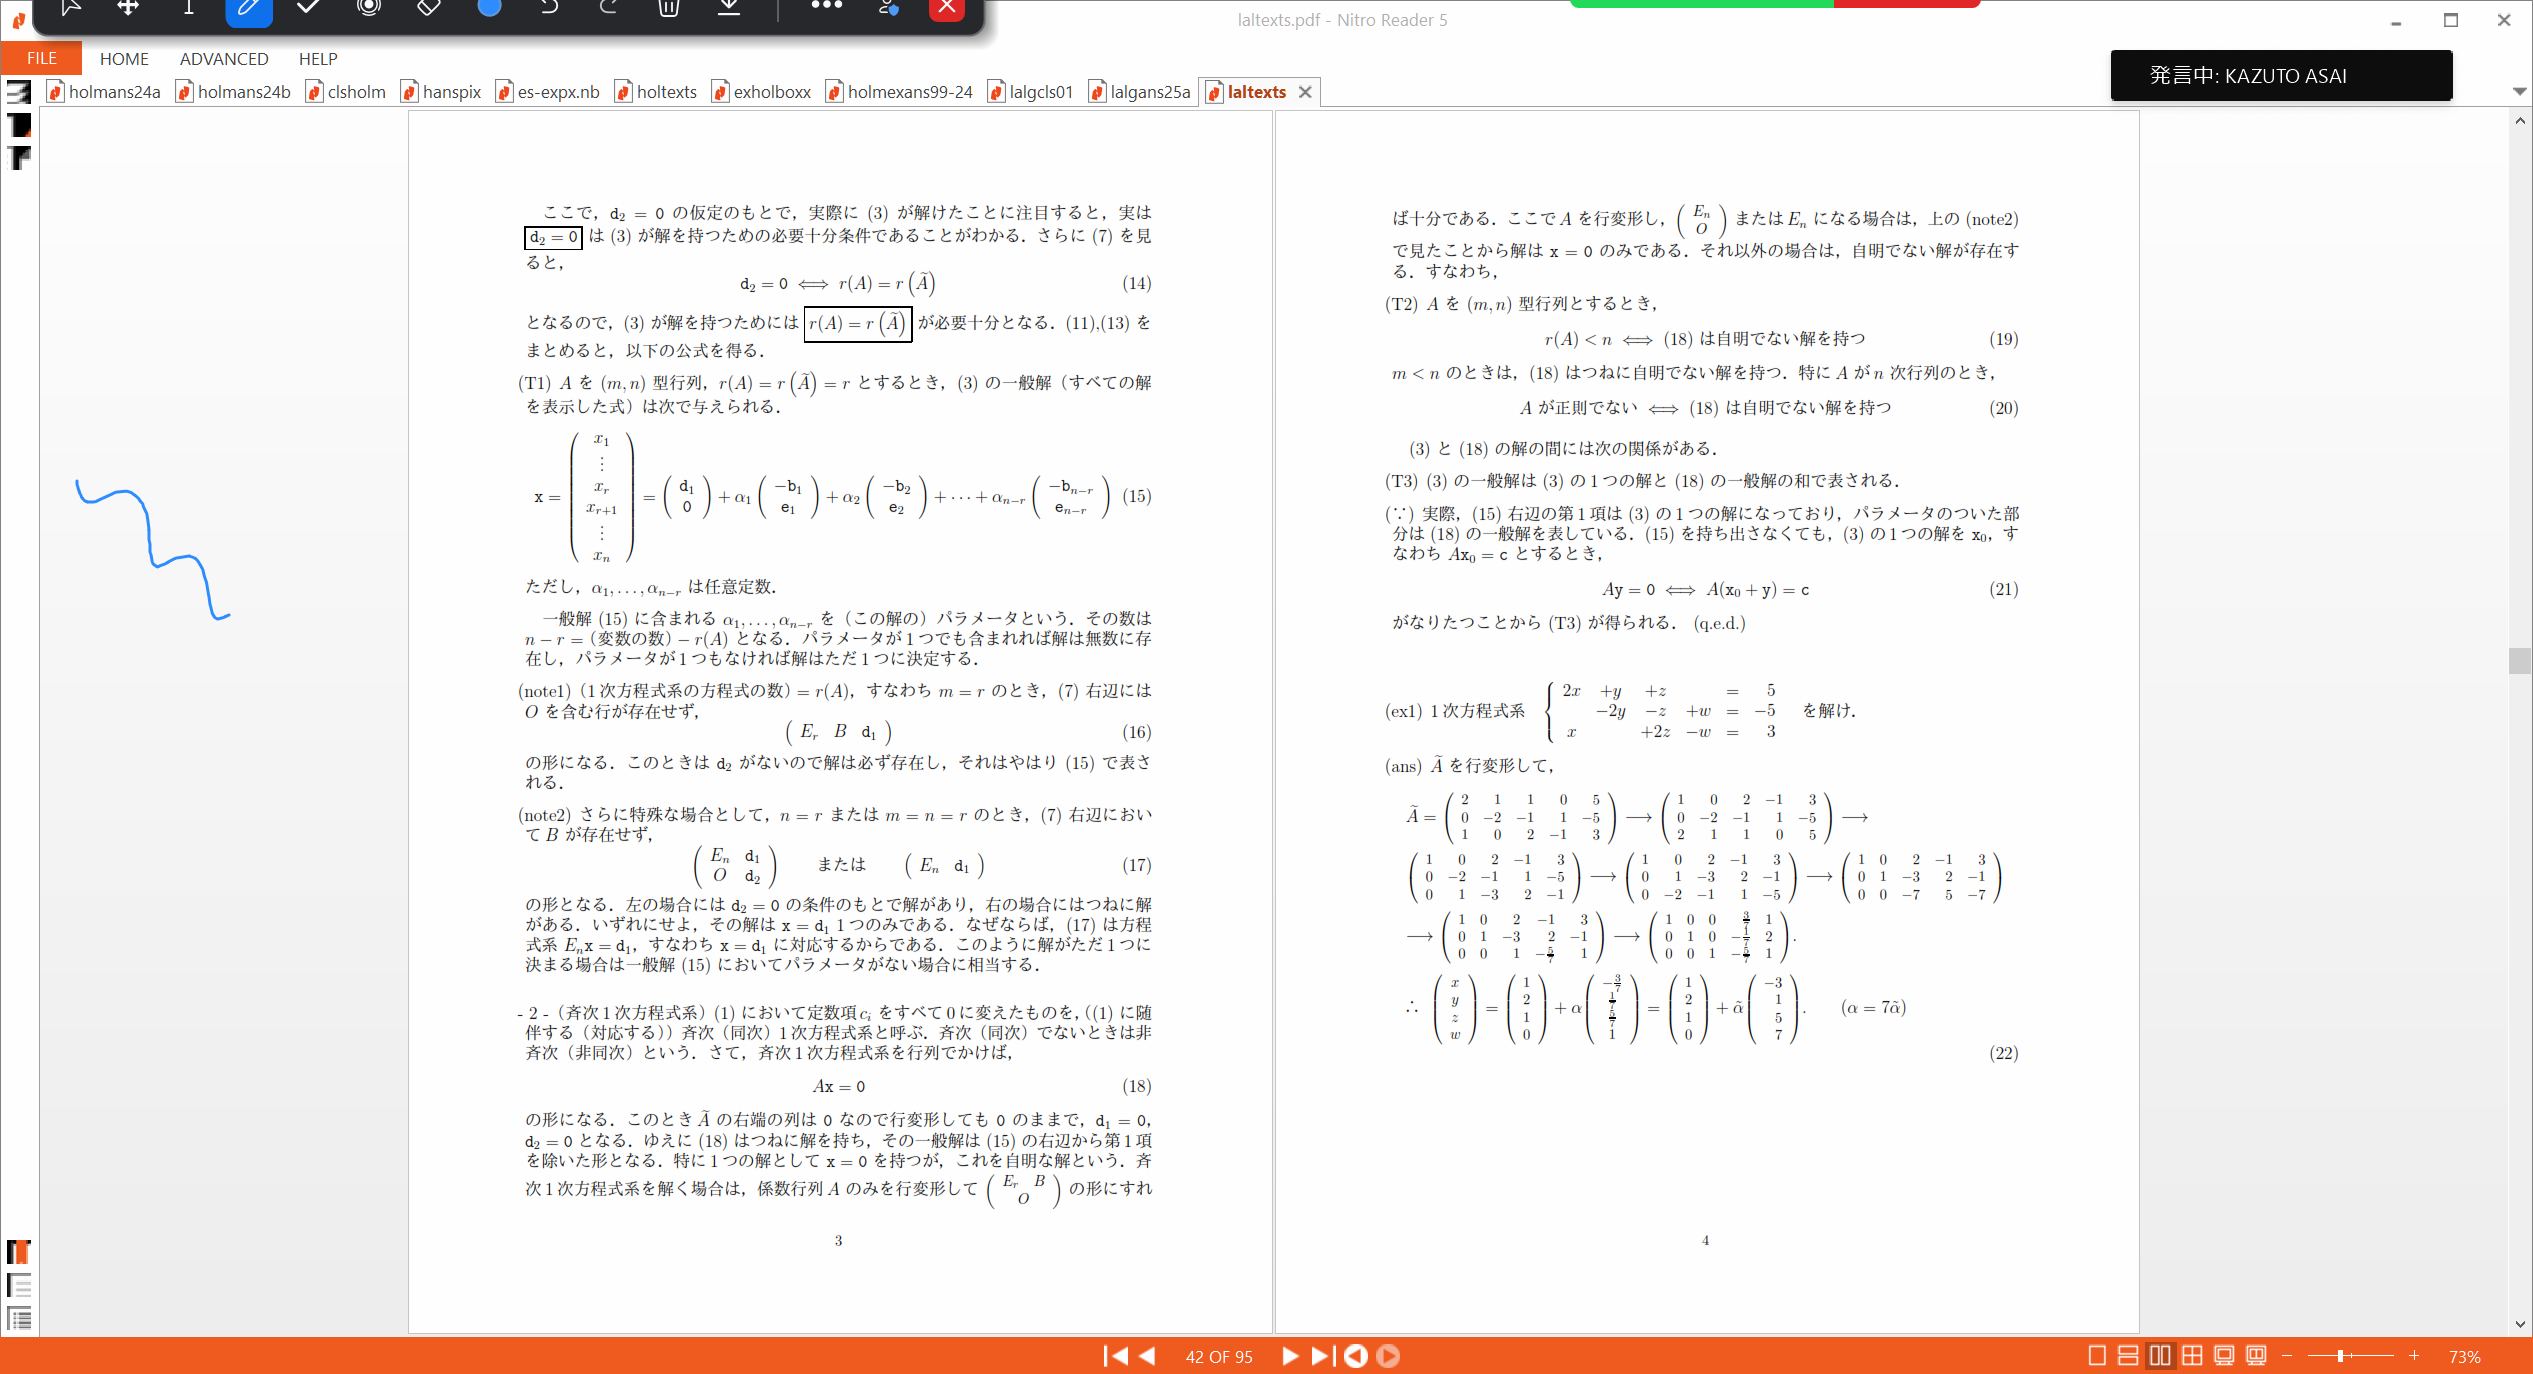Enter full screen presentation view icon

(x=2224, y=1356)
